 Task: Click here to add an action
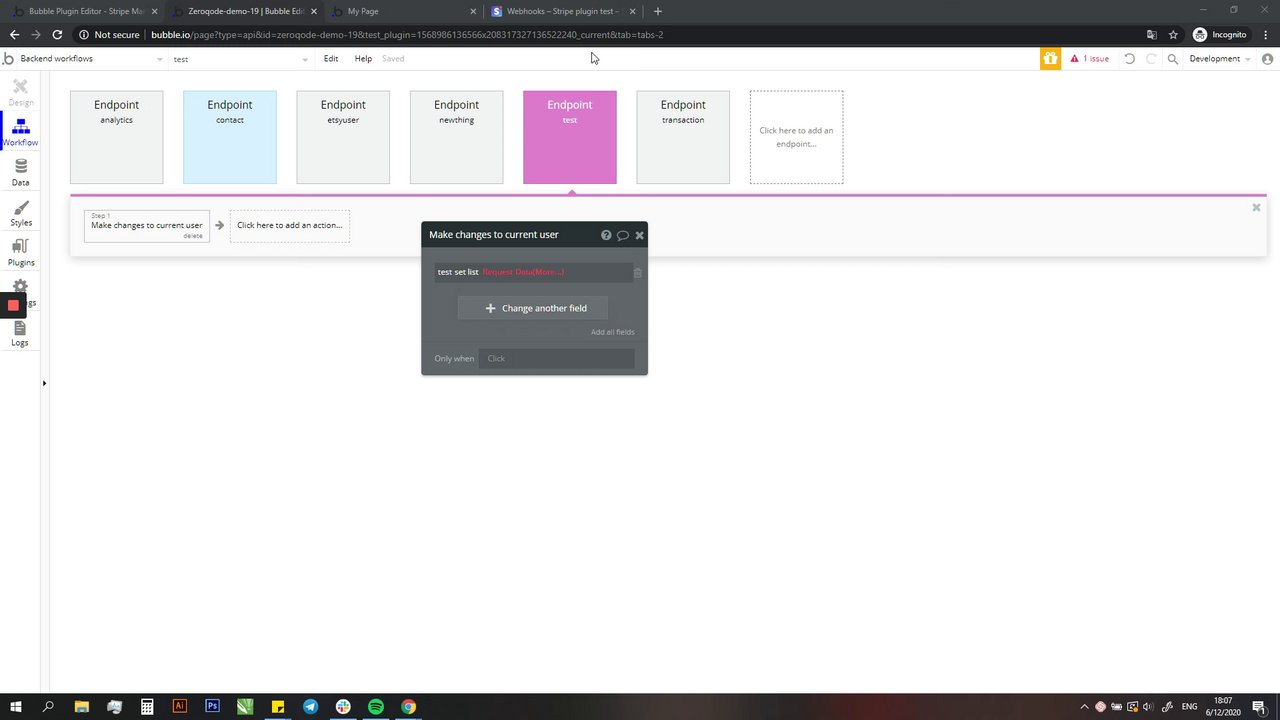click(290, 225)
